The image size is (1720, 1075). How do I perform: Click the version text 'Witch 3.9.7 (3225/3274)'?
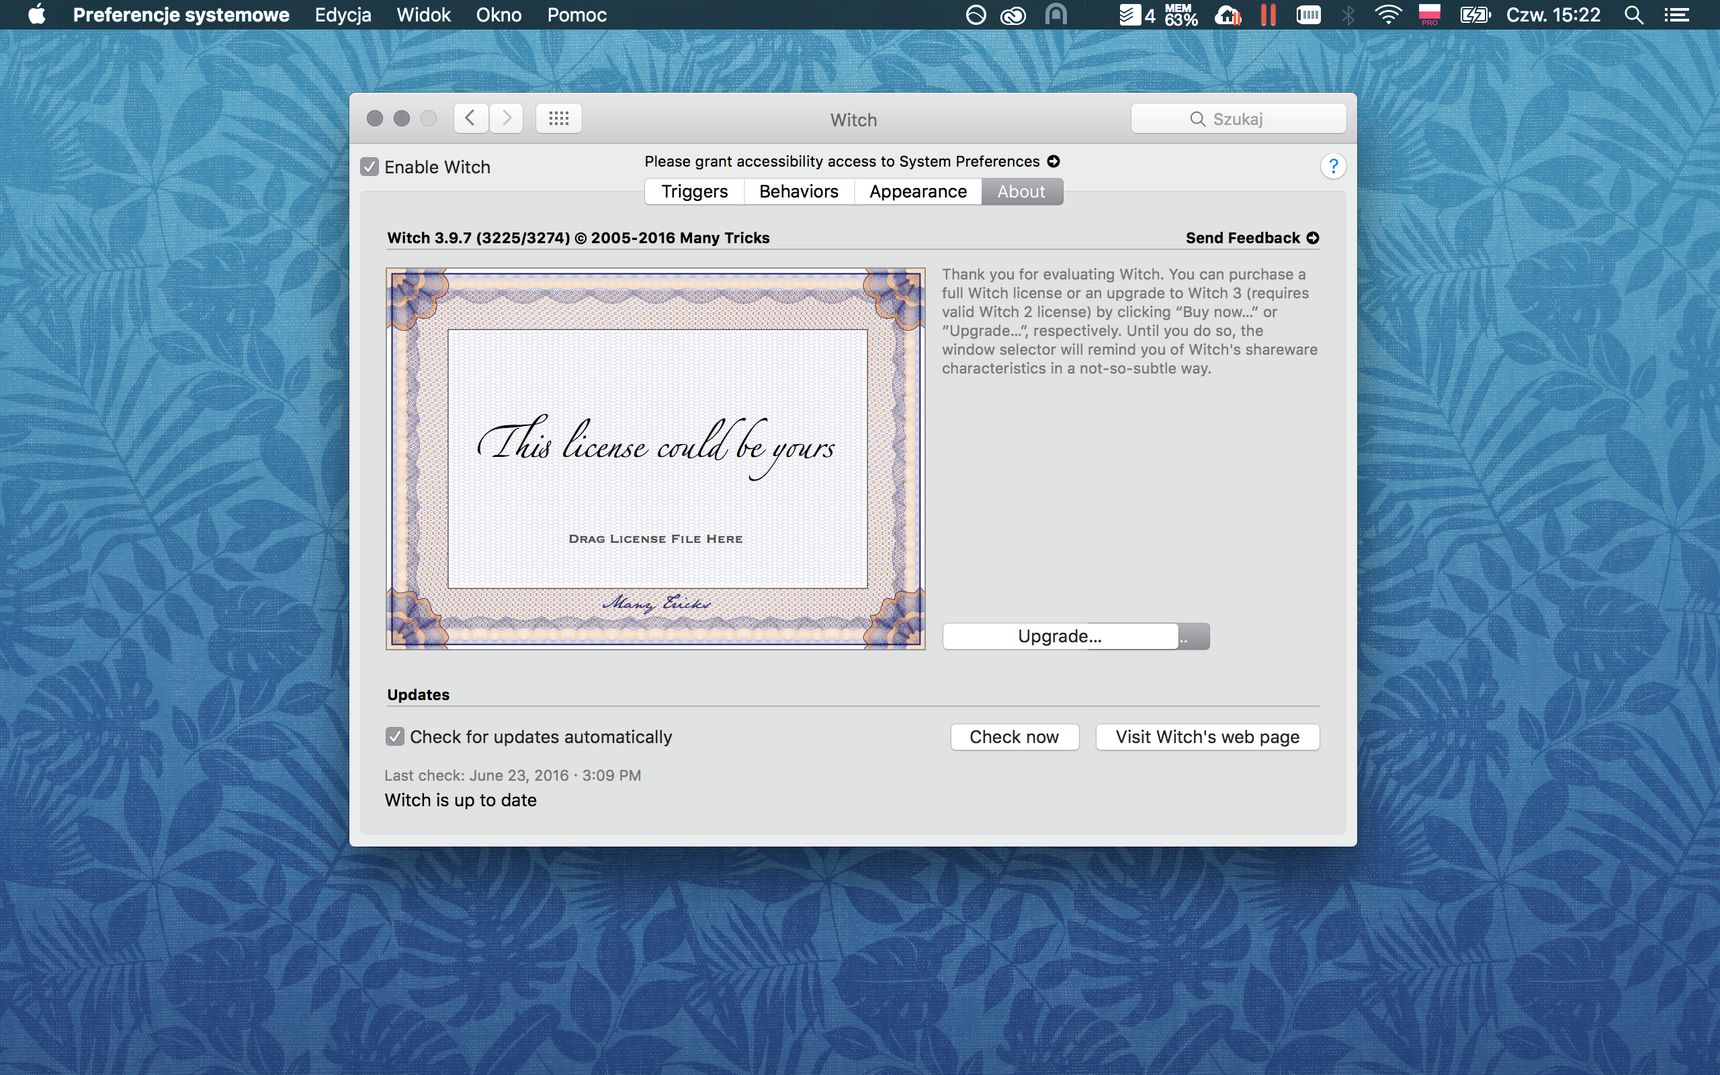coord(479,238)
